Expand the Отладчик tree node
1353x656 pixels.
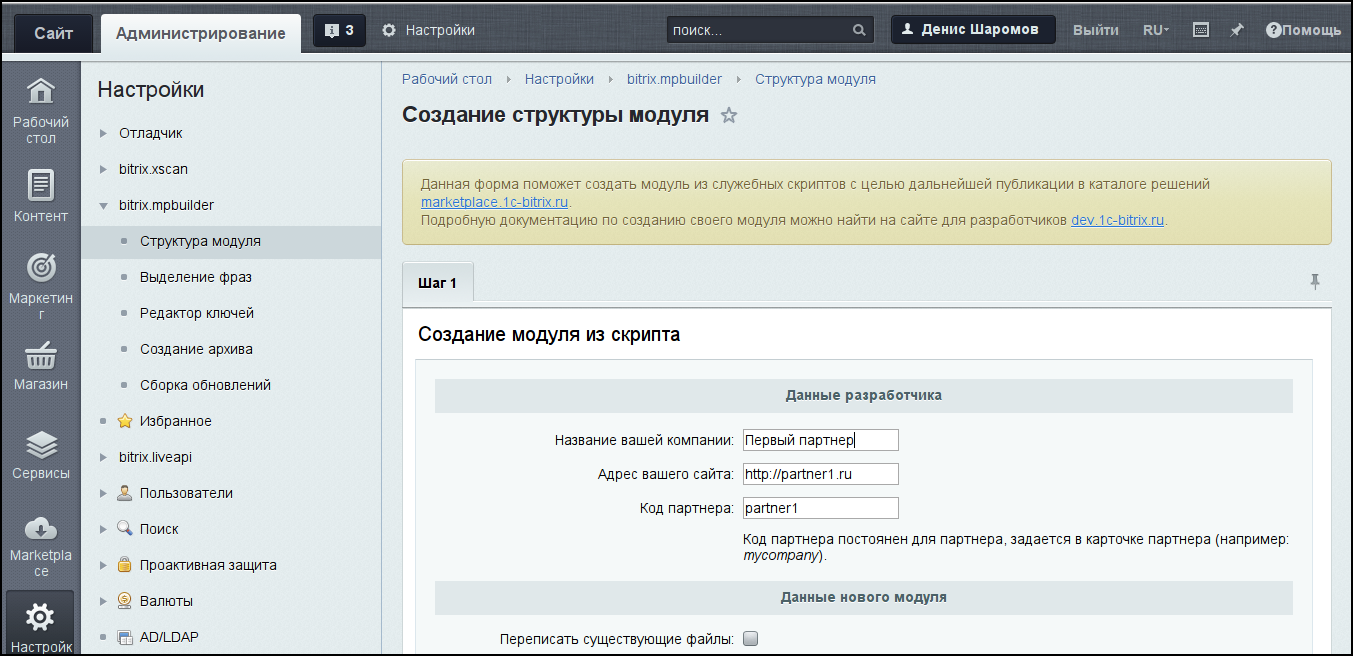103,133
